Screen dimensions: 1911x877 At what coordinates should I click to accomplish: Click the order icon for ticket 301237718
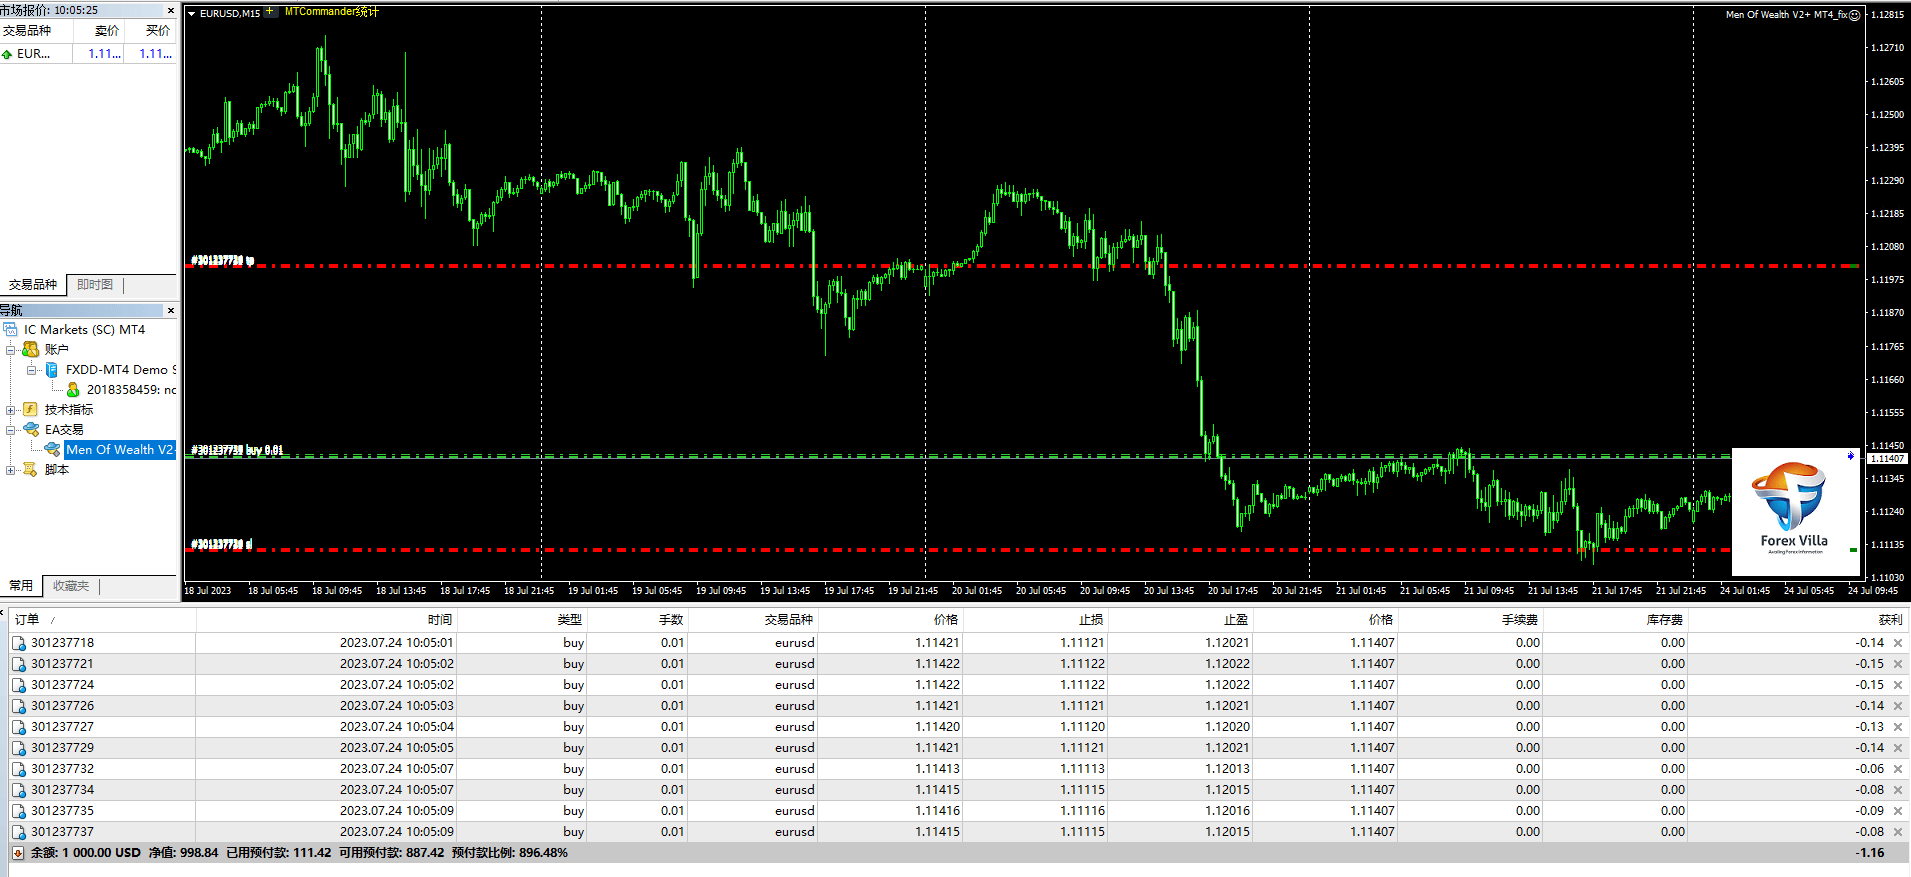tap(19, 643)
